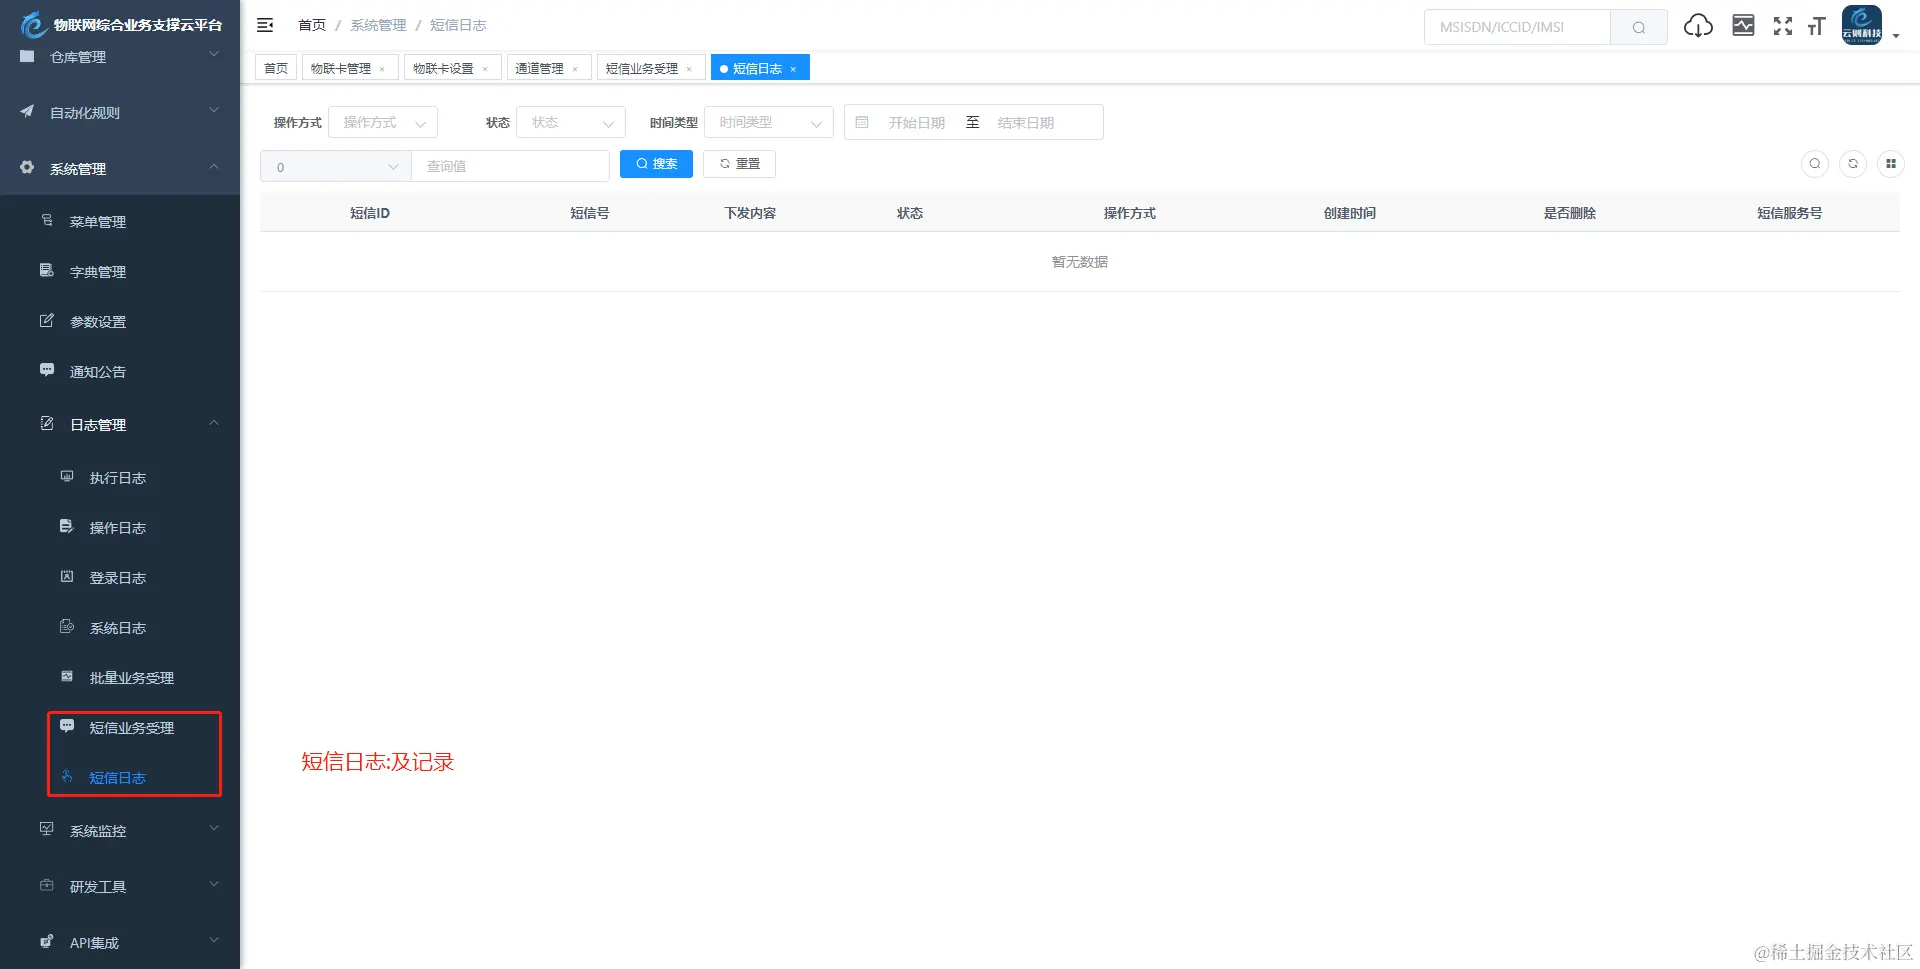Click the 下发内容 column header

pos(750,213)
